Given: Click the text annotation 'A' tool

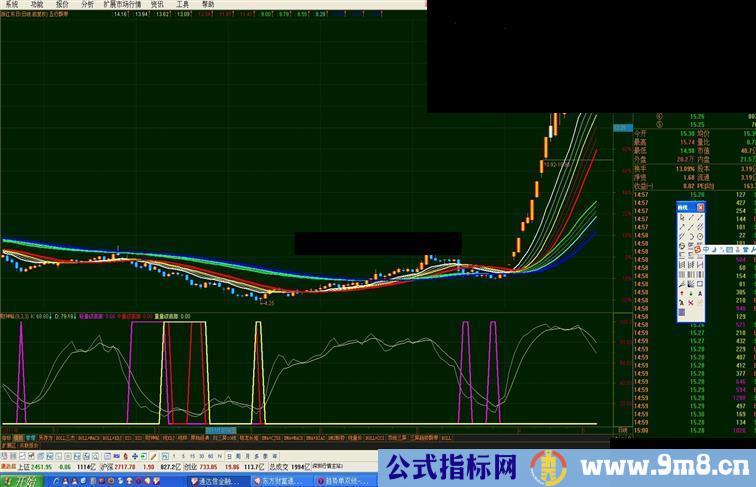Looking at the screenshot, I should click(700, 293).
